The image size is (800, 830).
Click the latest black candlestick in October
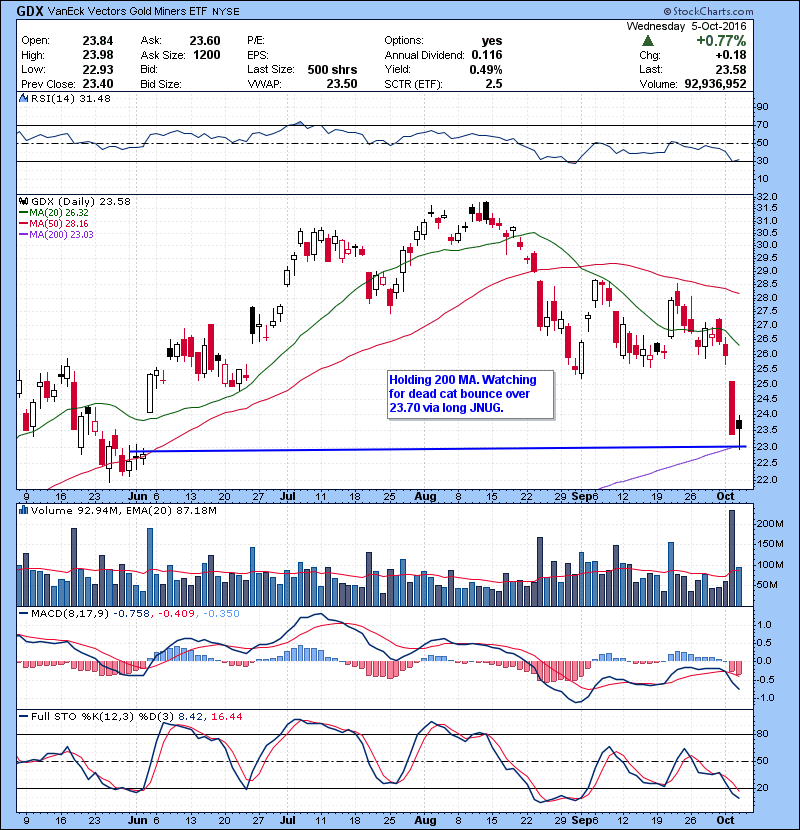pyautogui.click(x=739, y=425)
